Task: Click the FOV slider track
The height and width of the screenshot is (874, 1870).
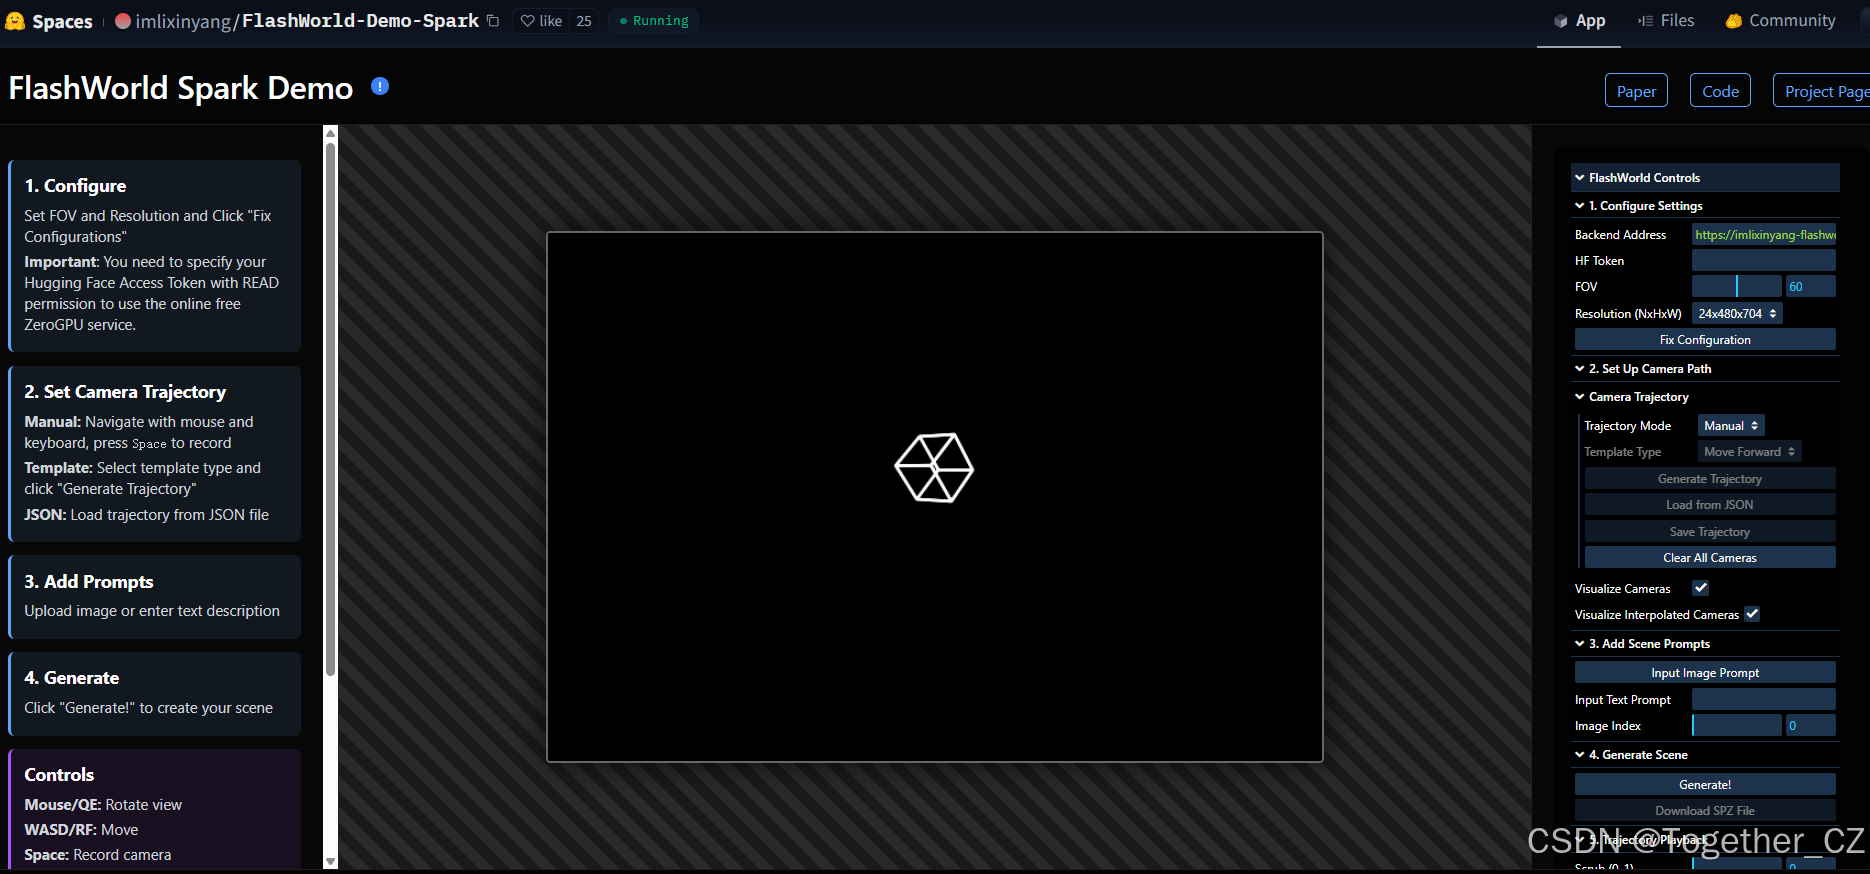Action: pos(1737,286)
